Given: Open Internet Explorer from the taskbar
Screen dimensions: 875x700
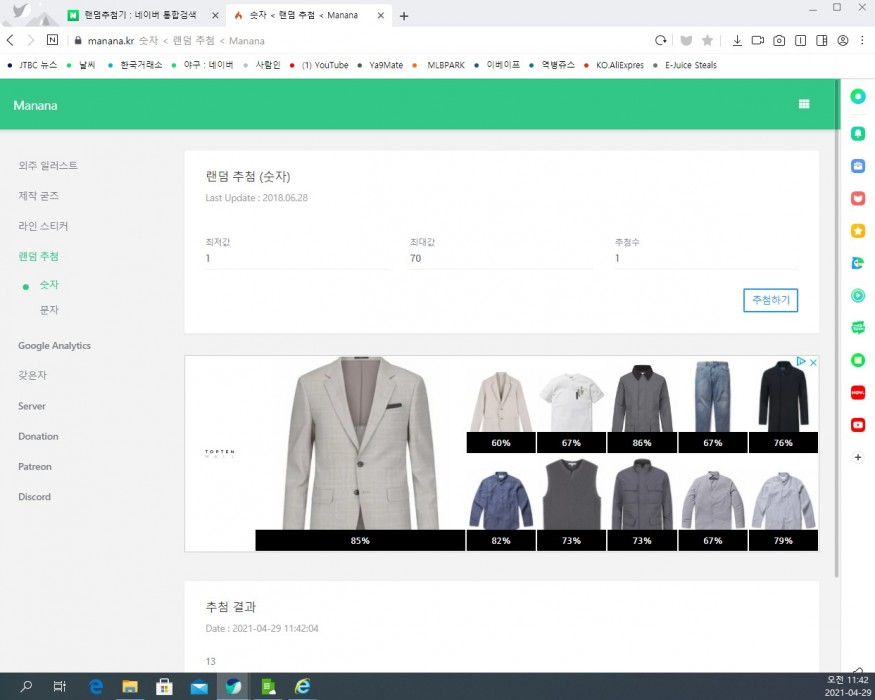Looking at the screenshot, I should click(x=302, y=686).
